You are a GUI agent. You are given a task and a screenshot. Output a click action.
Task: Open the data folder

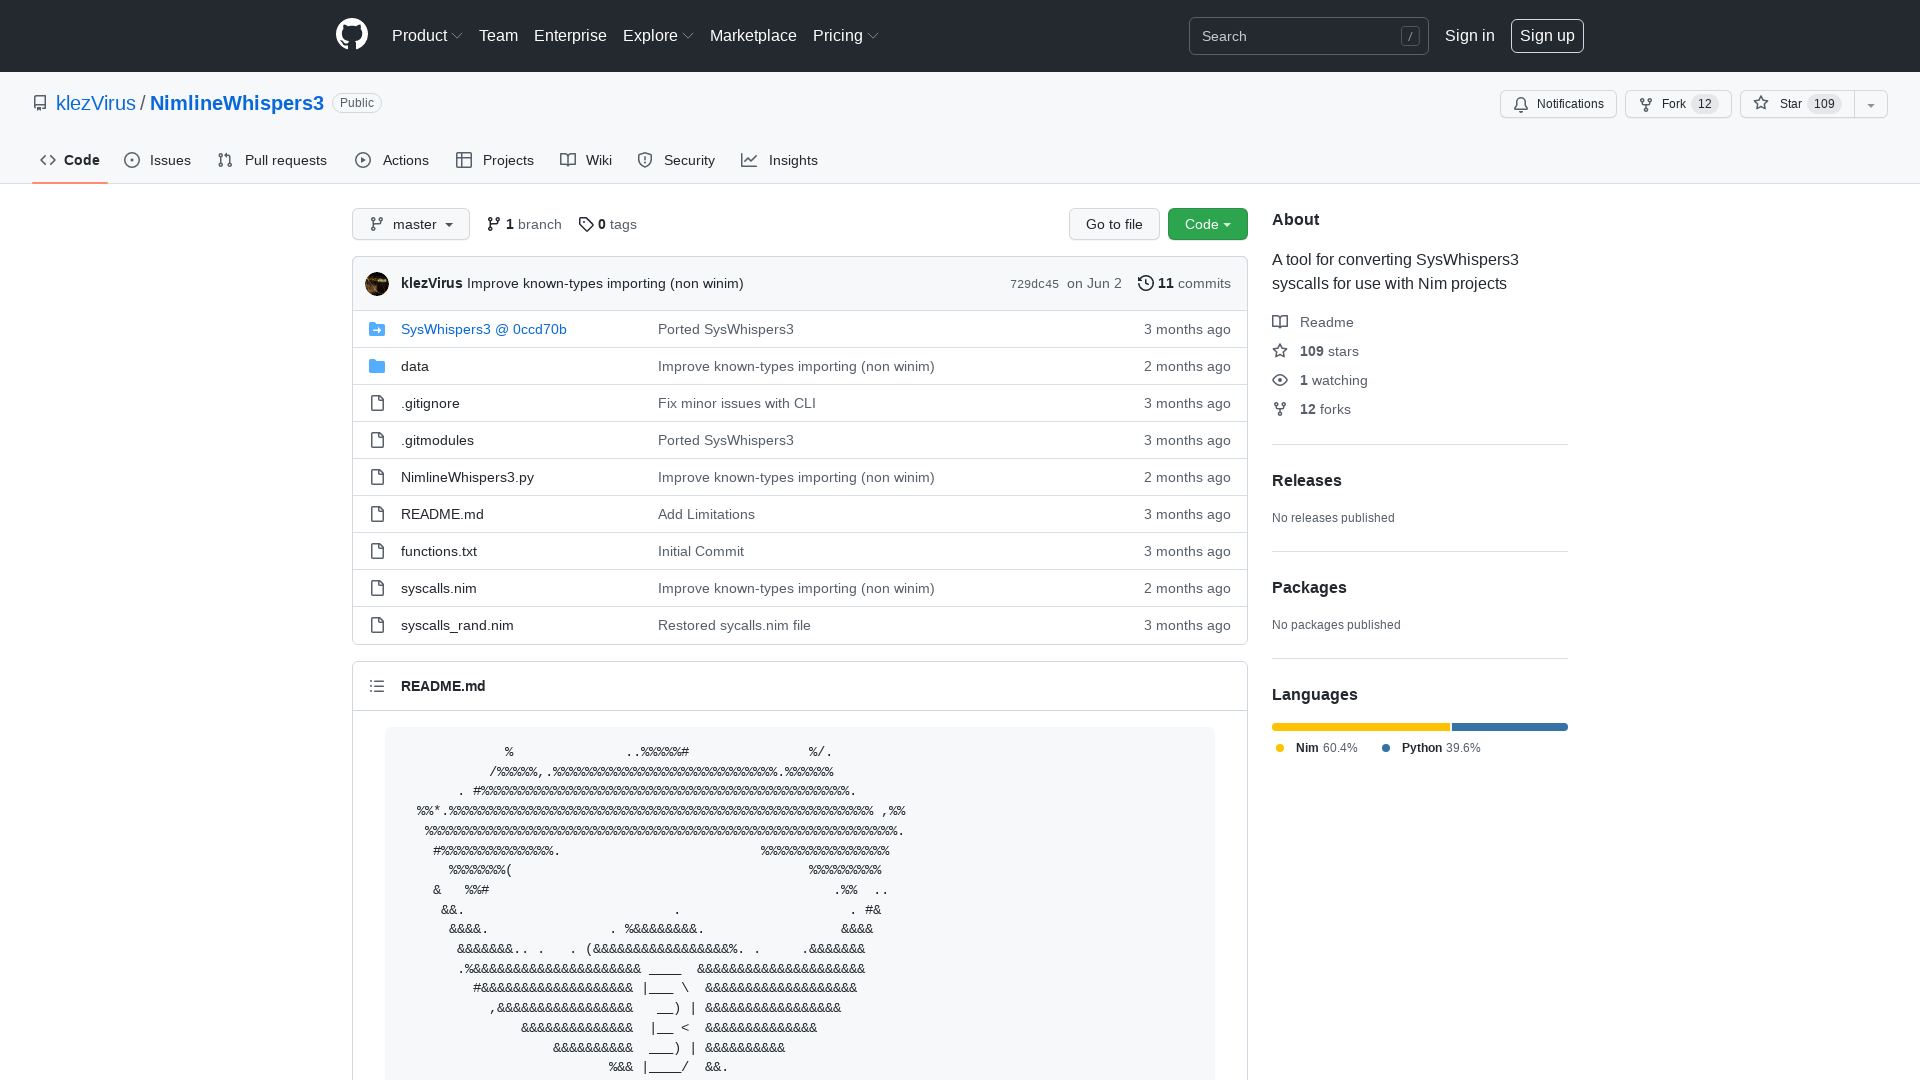[x=415, y=366]
